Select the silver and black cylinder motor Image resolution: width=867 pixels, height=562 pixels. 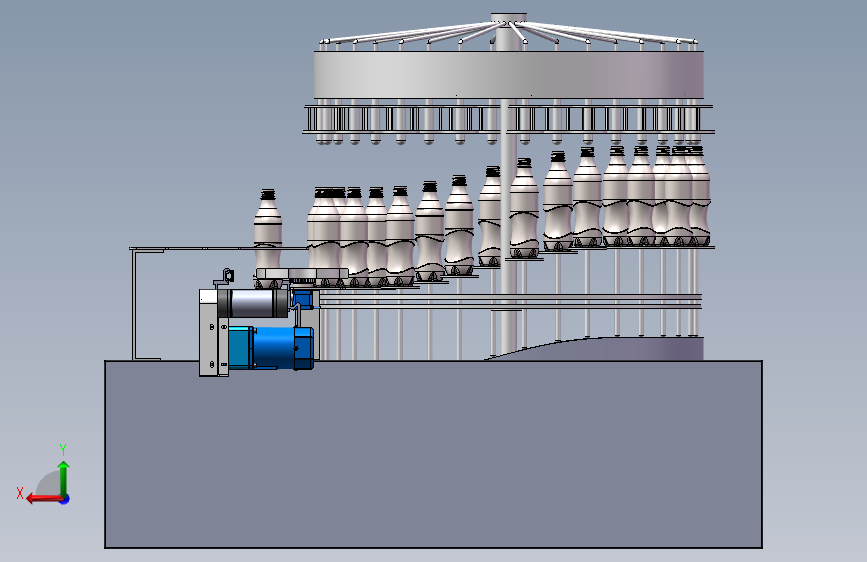[x=253, y=303]
